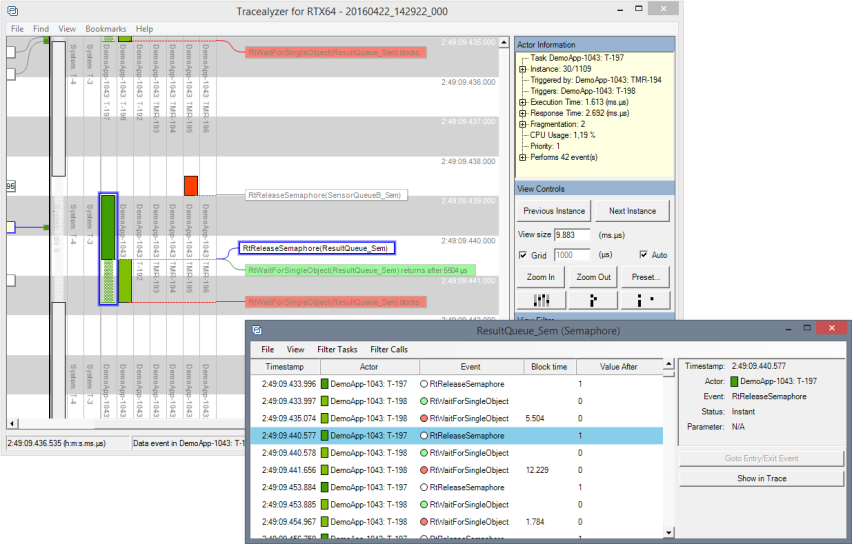This screenshot has width=852, height=544.
Task: Click the green RtWaitForSingleObject returns label
Action: point(360,270)
